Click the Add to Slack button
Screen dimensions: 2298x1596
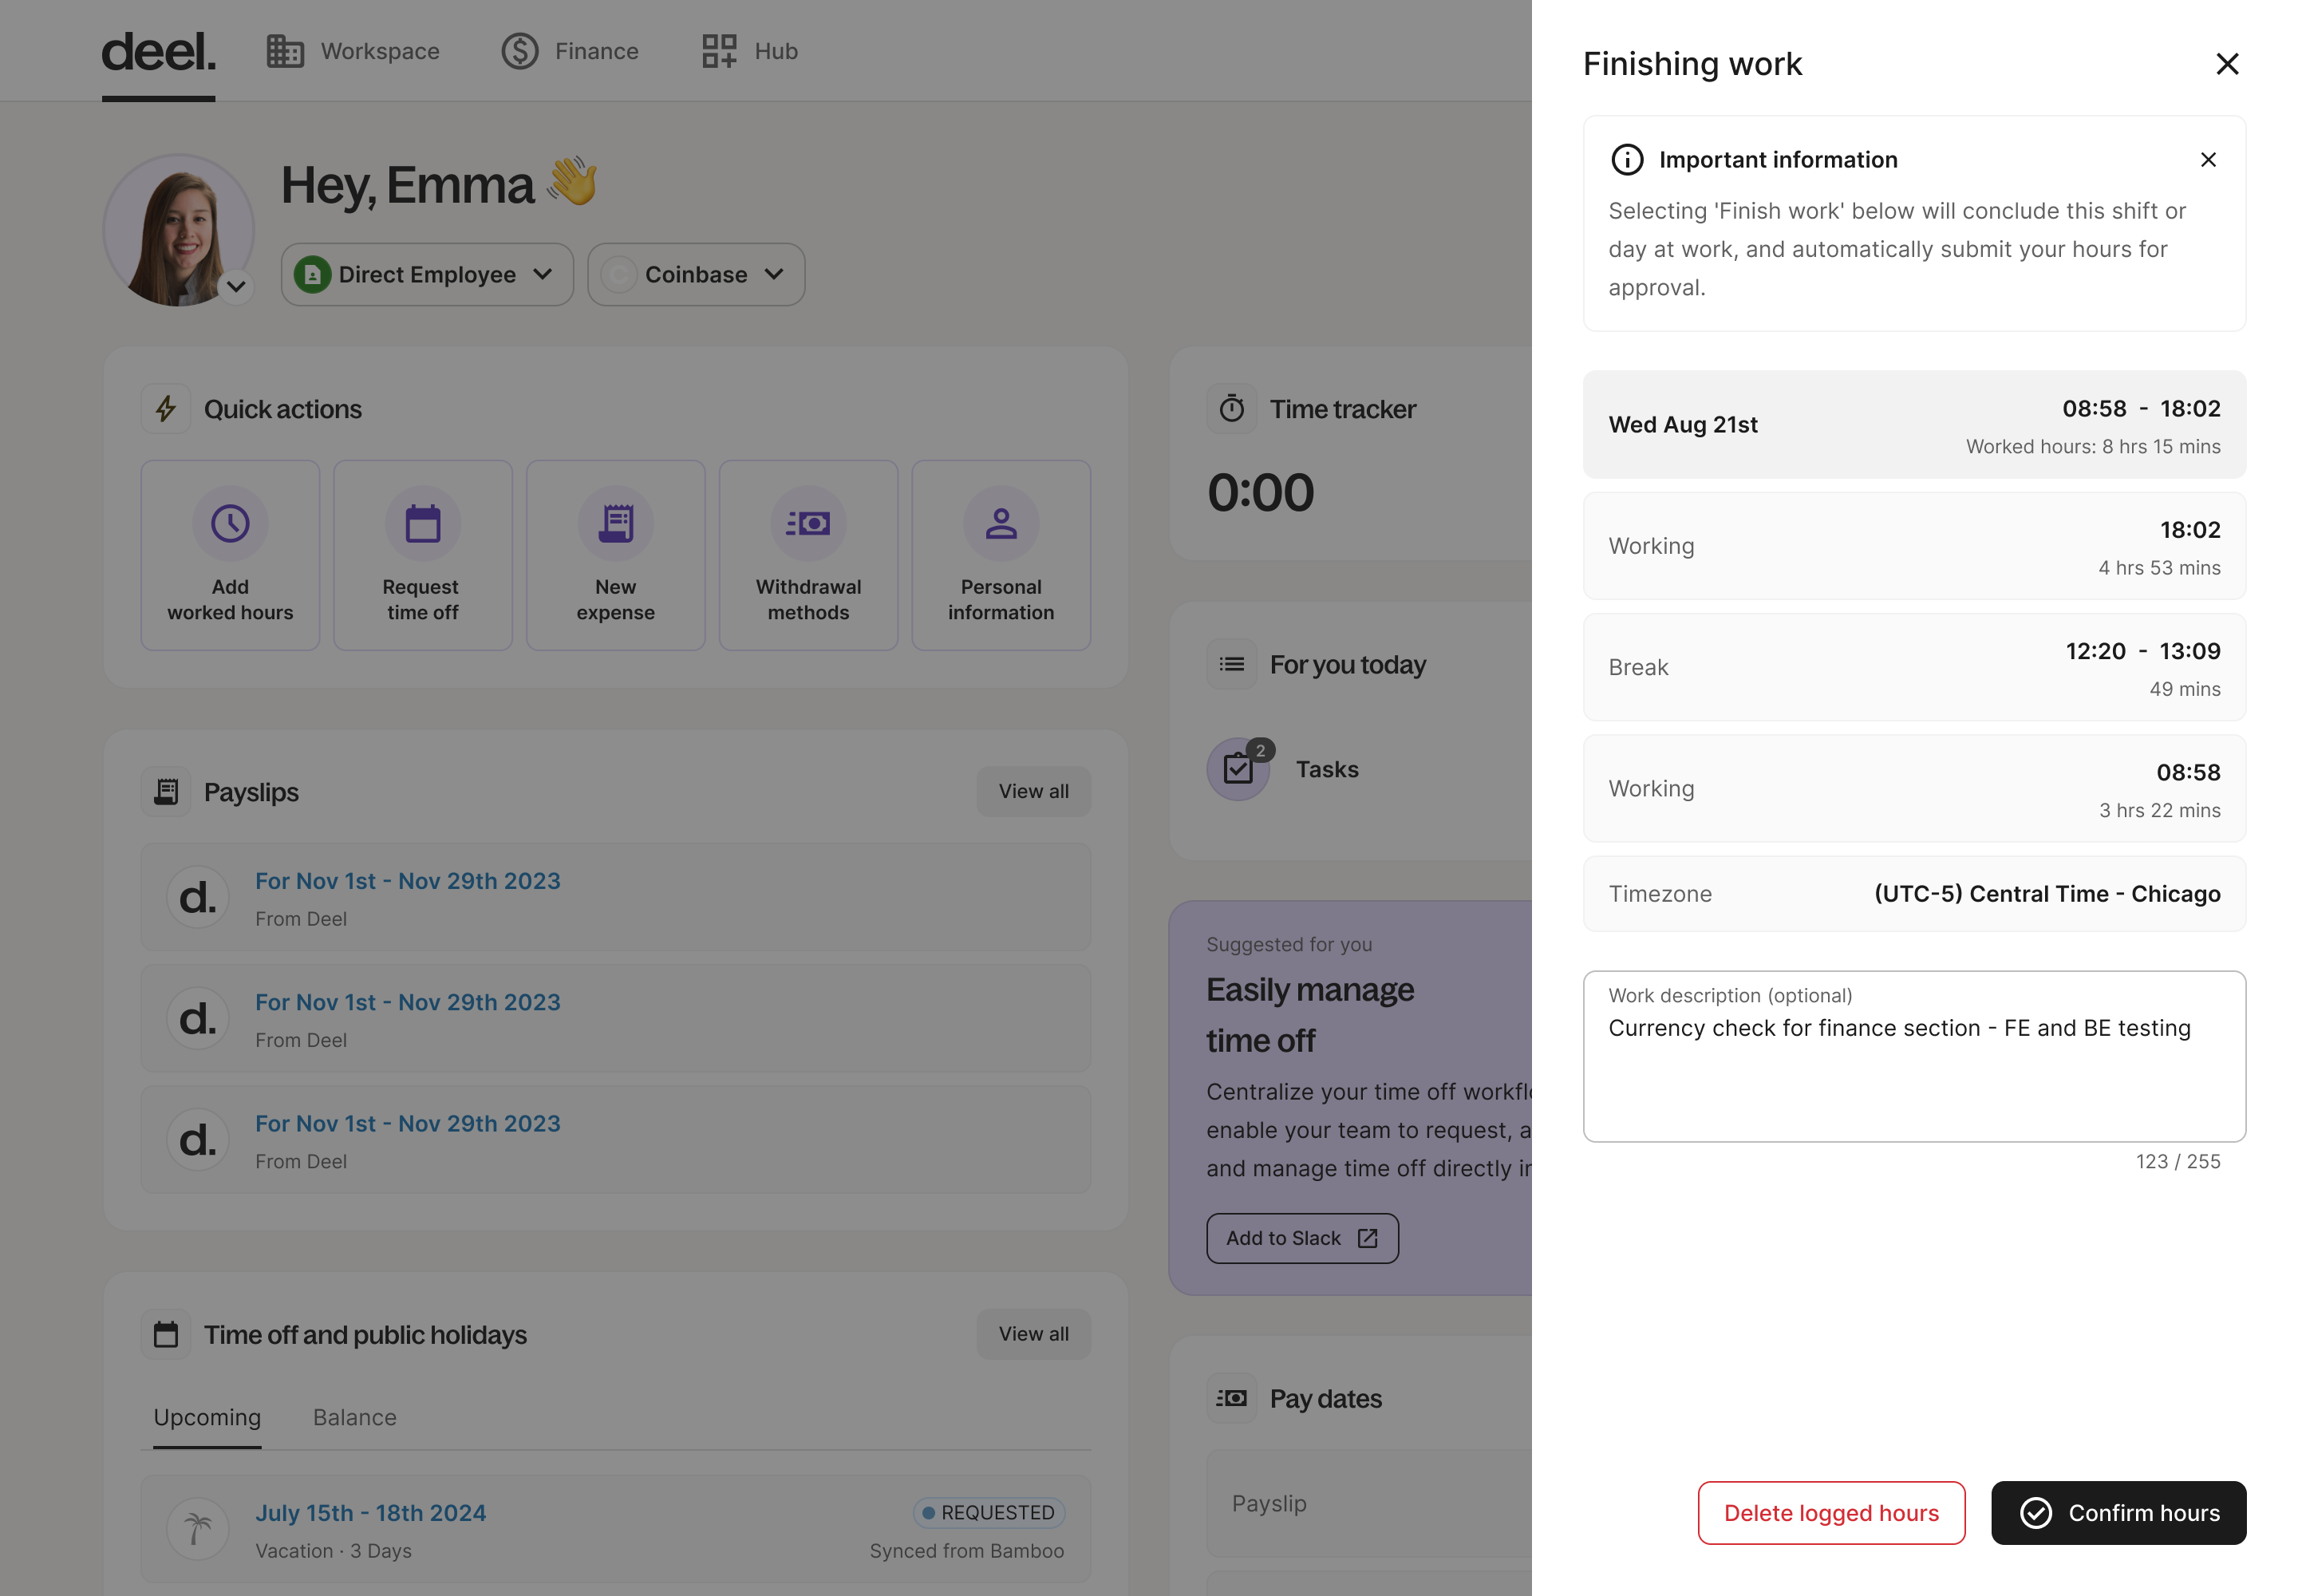(x=1302, y=1239)
